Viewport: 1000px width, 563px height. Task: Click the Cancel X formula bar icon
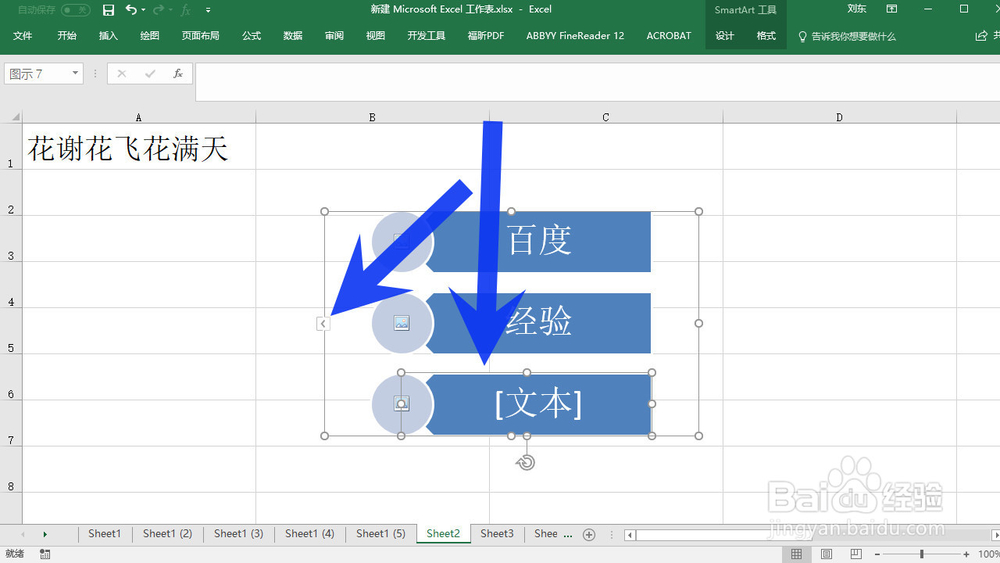[x=122, y=74]
